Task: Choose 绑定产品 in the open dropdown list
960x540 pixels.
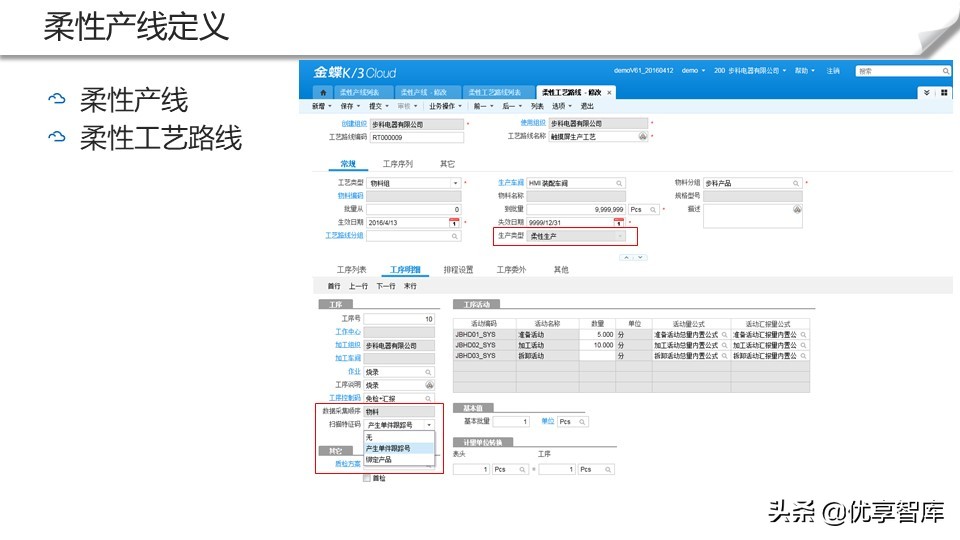Action: 399,460
